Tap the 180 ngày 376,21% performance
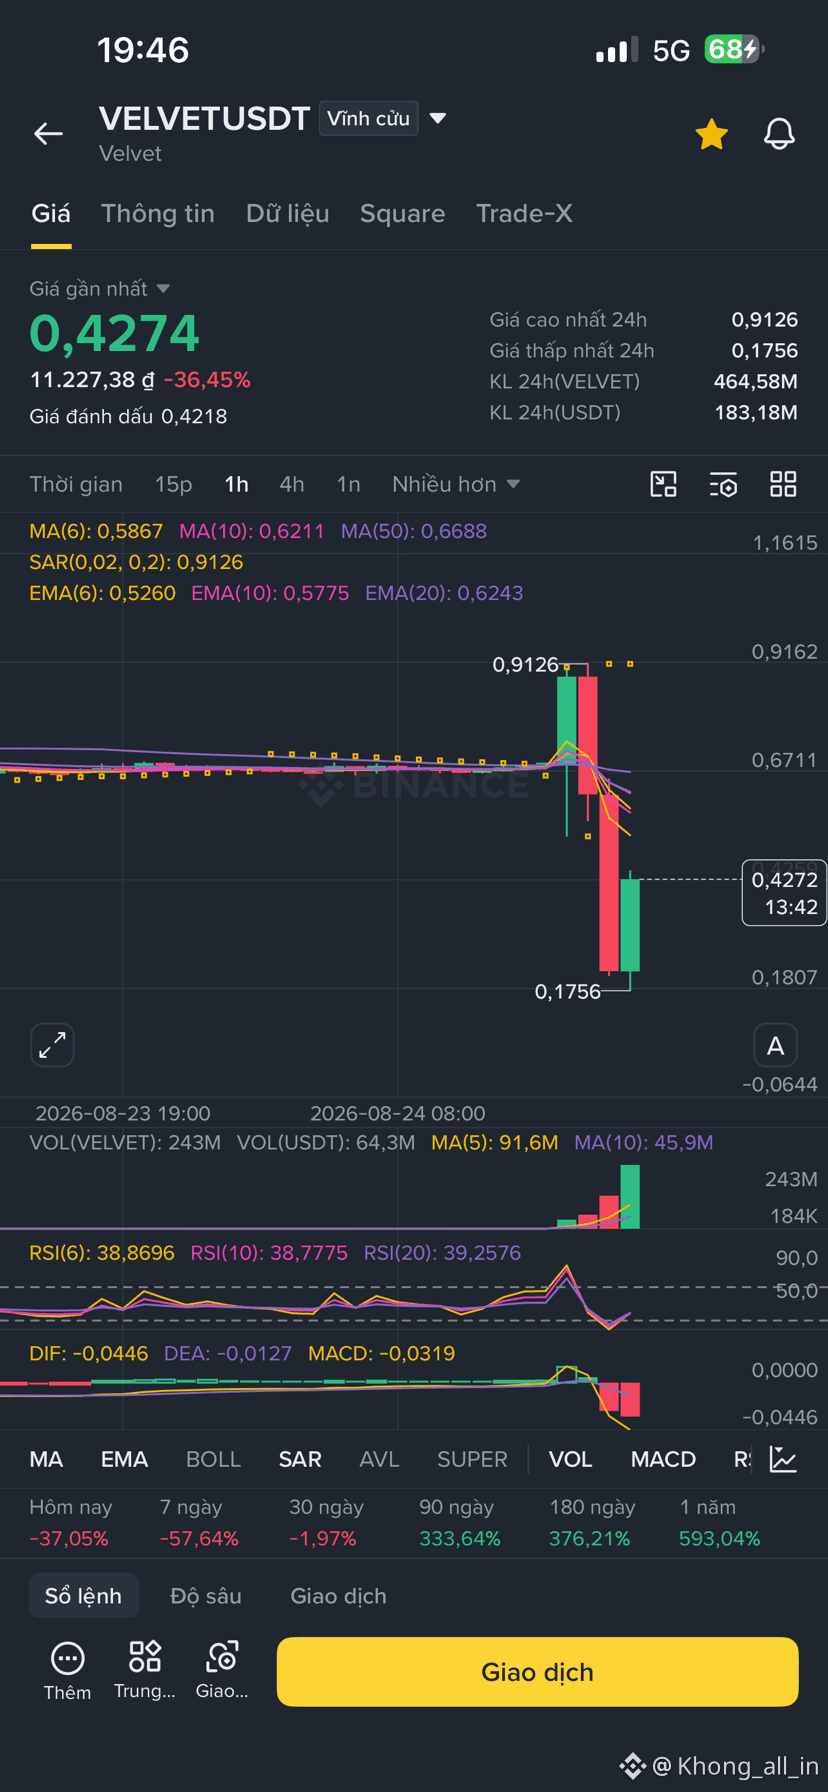828x1792 pixels. (x=591, y=1523)
